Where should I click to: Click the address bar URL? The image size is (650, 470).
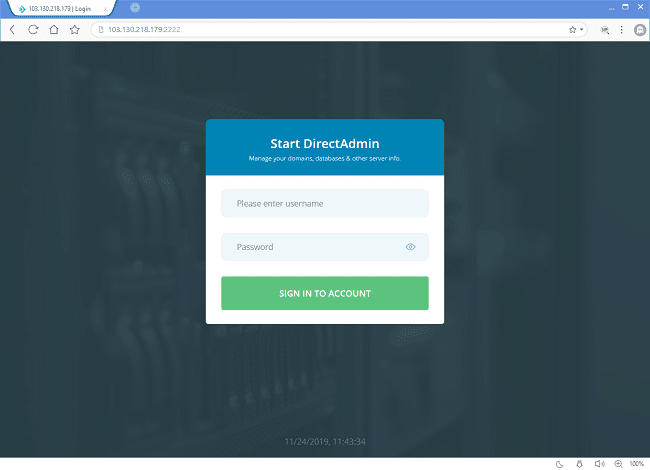tap(300, 30)
